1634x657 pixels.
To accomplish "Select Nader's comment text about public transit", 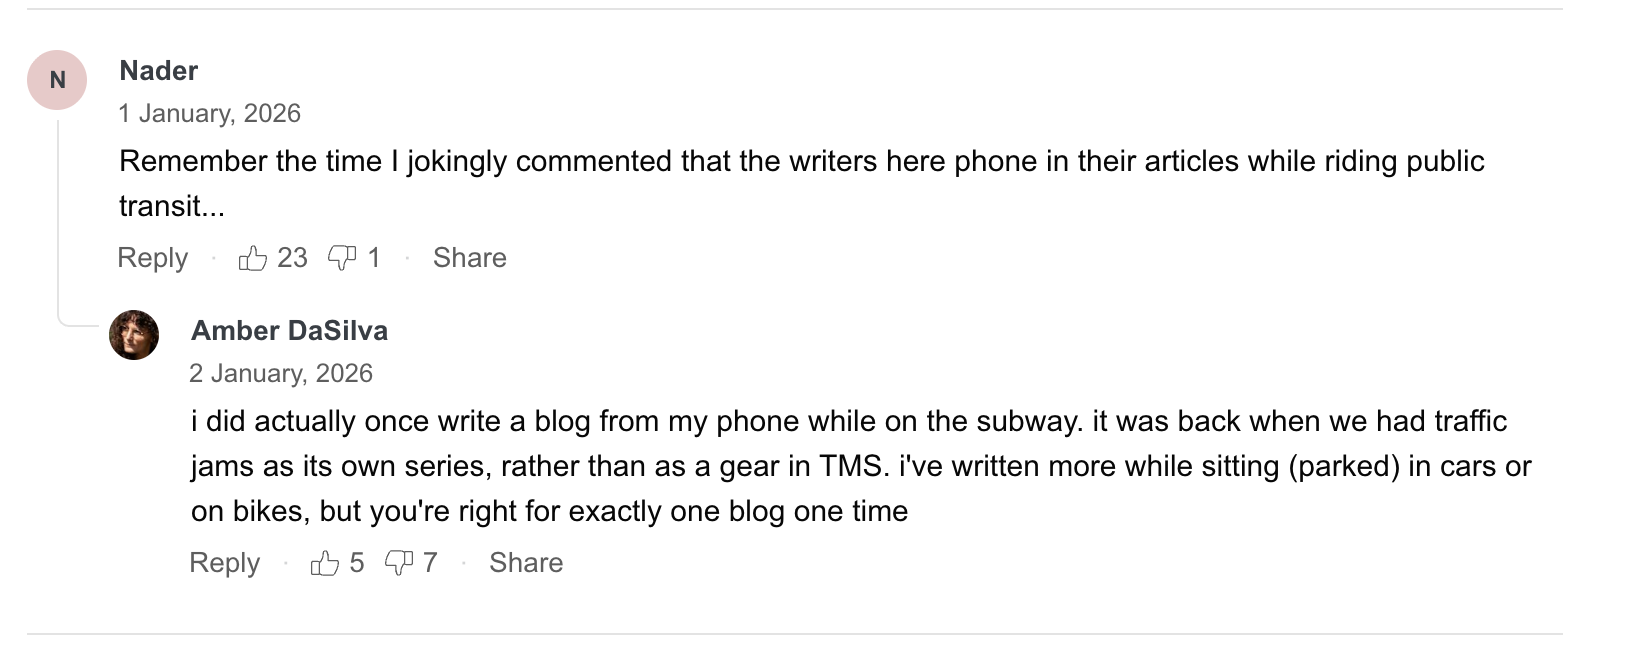I will pos(801,183).
